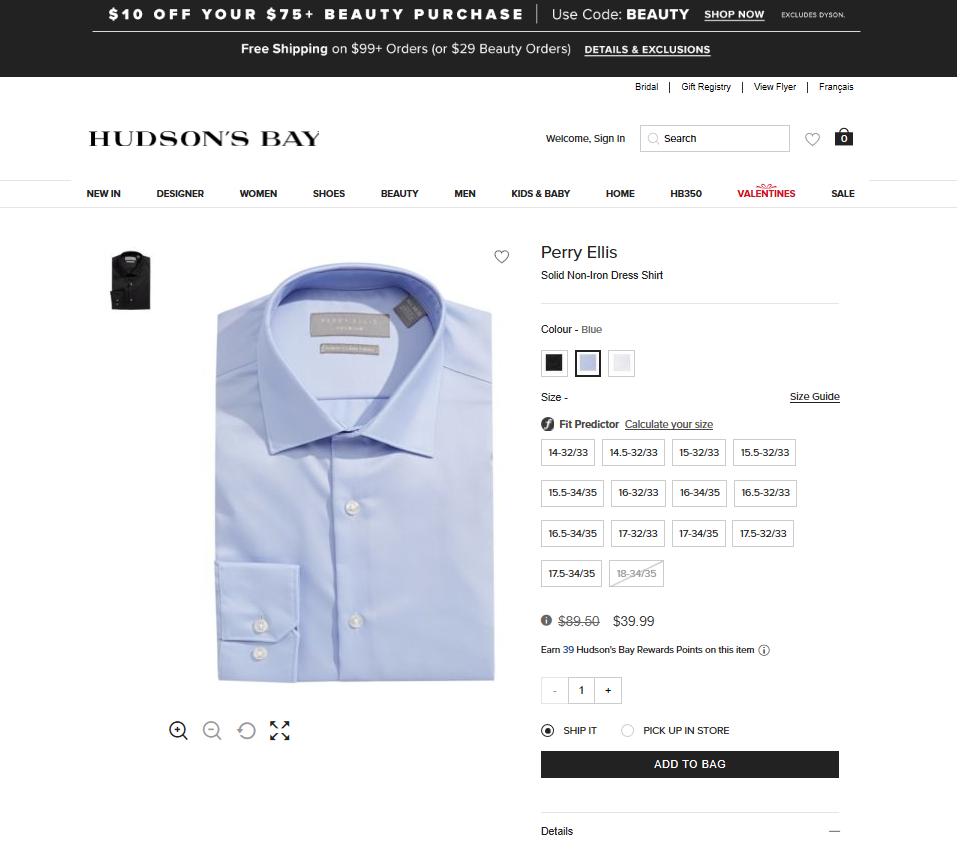Open the Size Guide link
The image size is (957, 854).
[814, 397]
